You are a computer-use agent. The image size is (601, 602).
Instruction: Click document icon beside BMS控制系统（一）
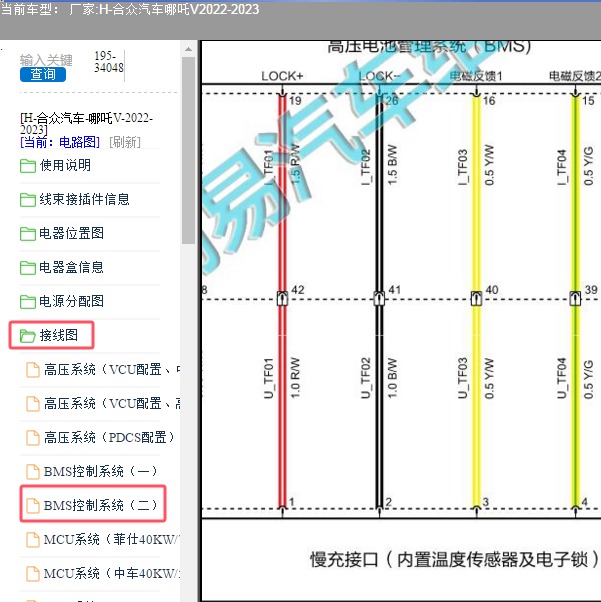33,472
